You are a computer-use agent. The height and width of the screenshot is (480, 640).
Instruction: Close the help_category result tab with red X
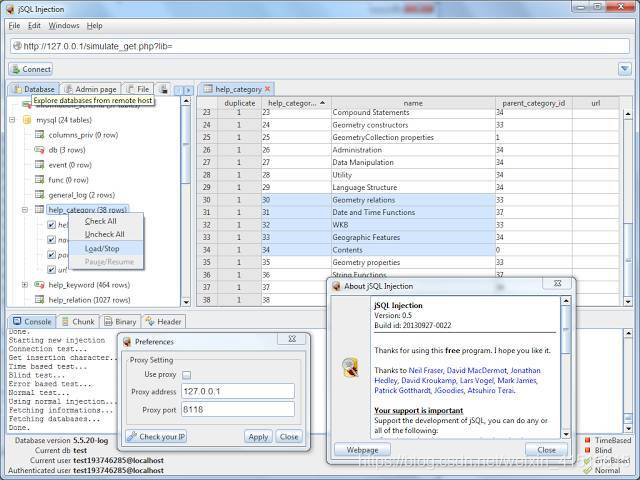tap(268, 89)
